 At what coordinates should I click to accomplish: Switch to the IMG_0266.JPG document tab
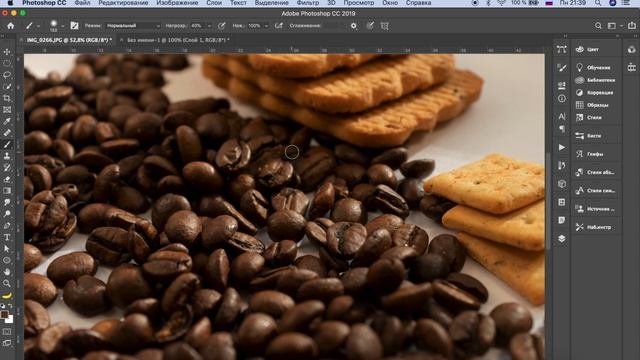[69, 40]
